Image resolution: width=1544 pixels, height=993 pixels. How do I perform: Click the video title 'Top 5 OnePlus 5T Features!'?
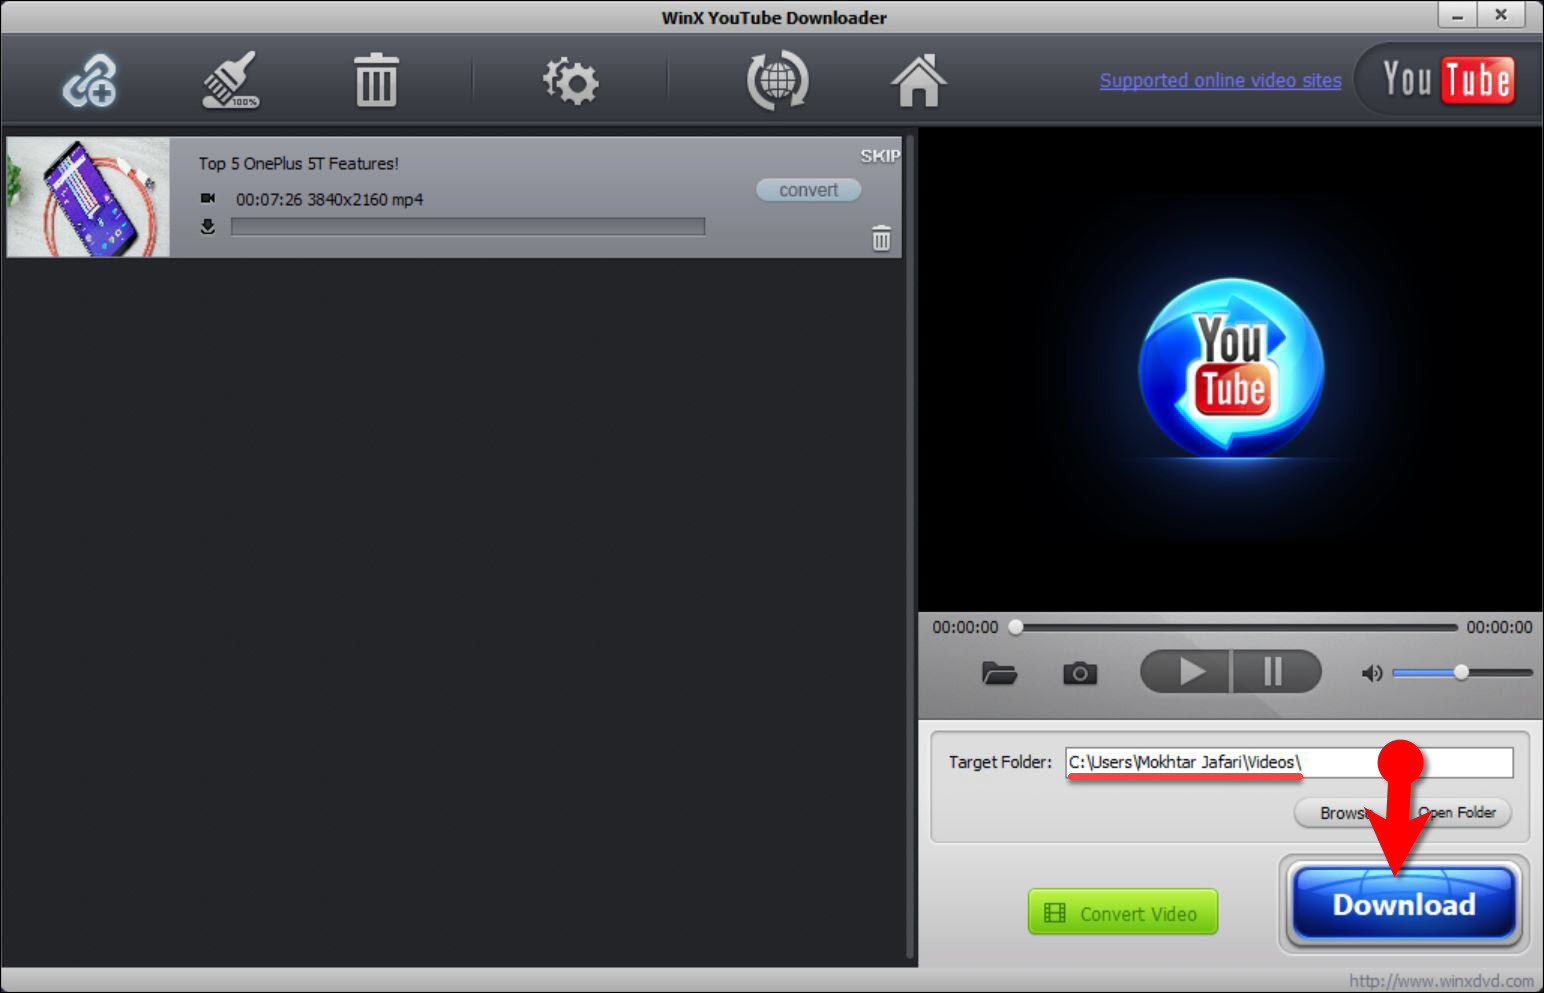point(298,163)
